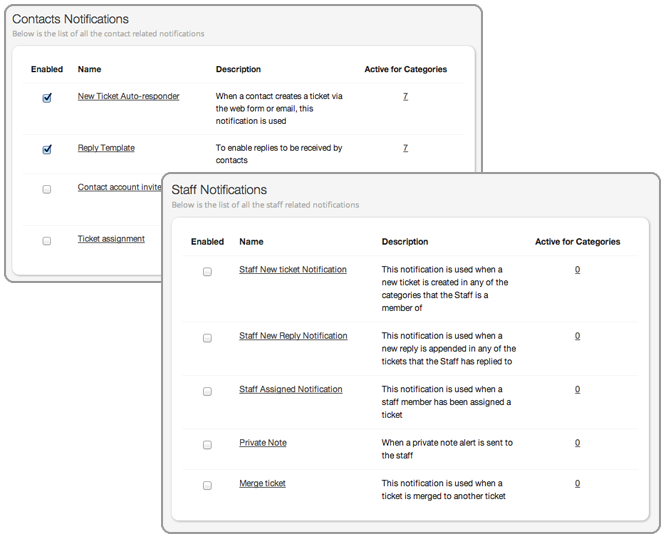The image size is (666, 539).
Task: Disable the New Ticket Auto-responder checkbox
Action: tap(47, 98)
